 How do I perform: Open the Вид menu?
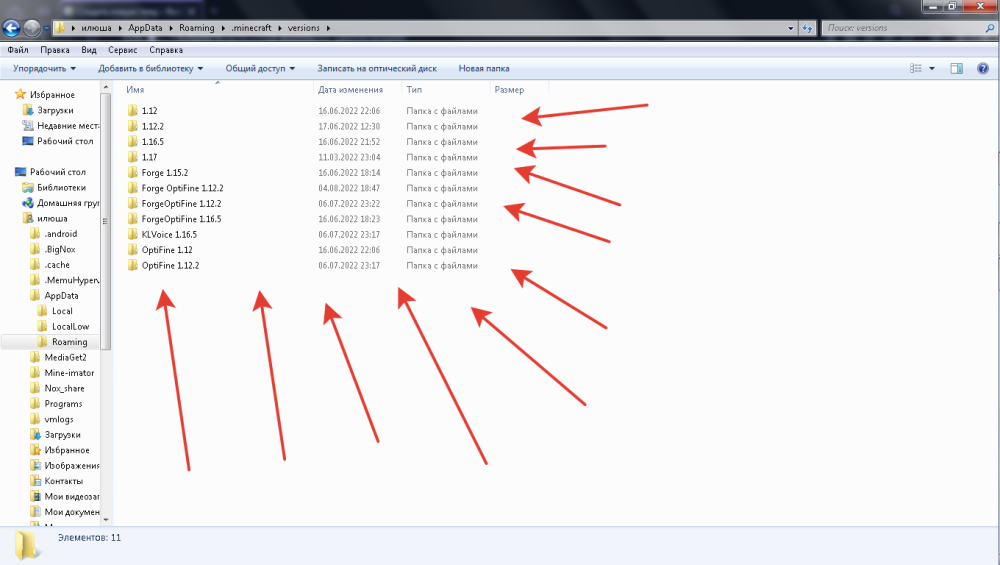click(89, 50)
